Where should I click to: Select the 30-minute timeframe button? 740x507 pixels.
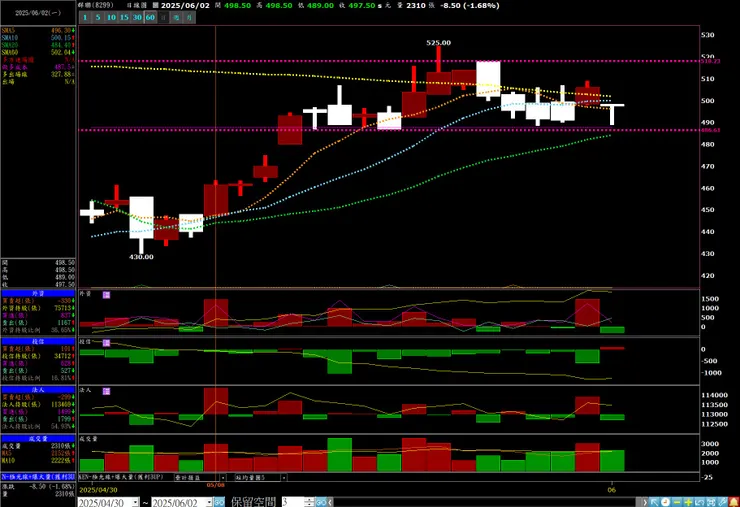137,17
